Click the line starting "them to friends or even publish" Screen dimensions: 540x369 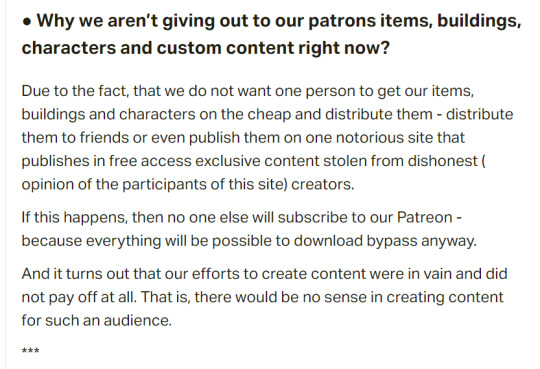(x=243, y=138)
